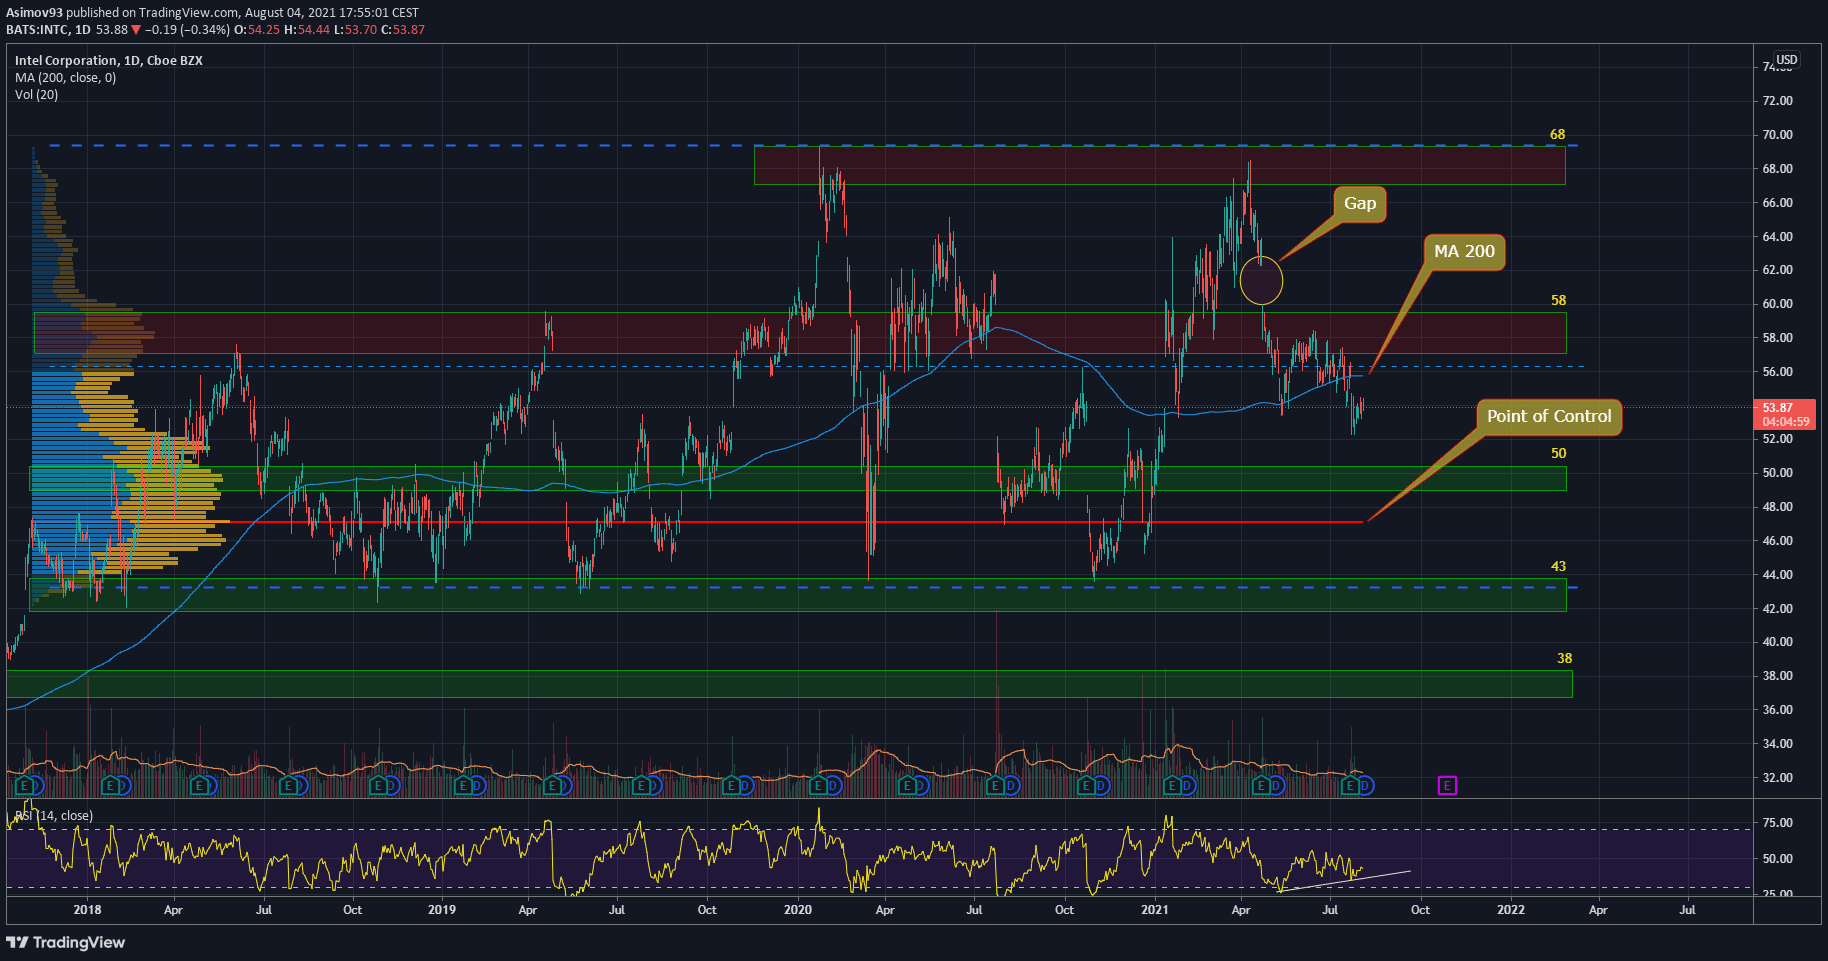
Task: Click the latest blue dividend D marker
Action: [1366, 786]
